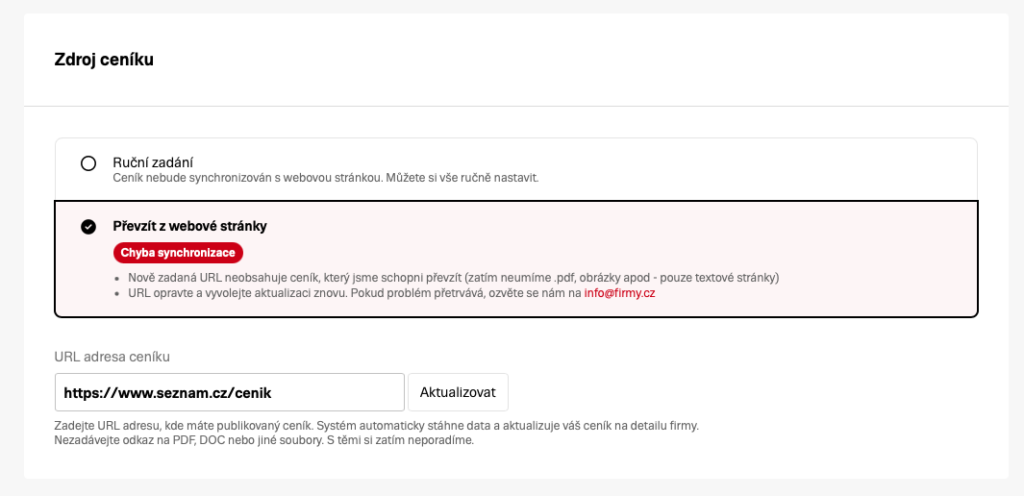Select the "Ruční zadání" radio button

[x=88, y=163]
